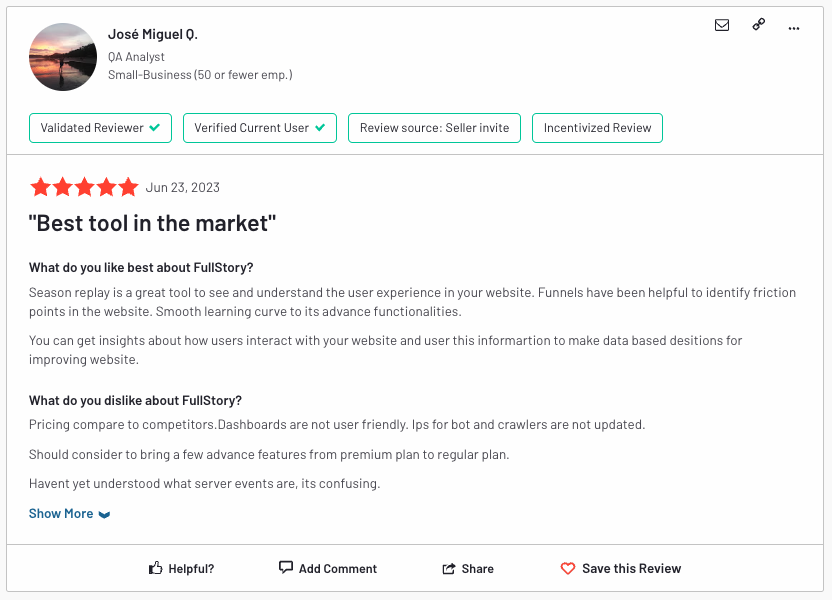Click the Validated Reviewer badge
This screenshot has width=832, height=600.
100,128
